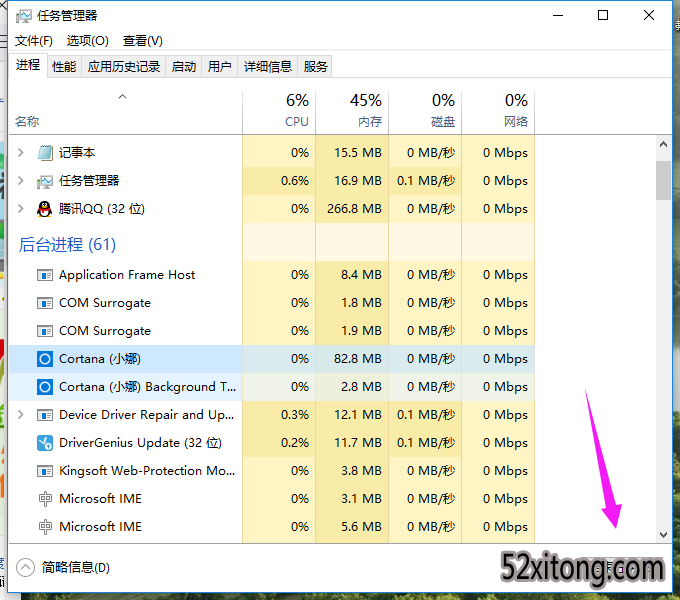
Task: Switch to the 服务 tab
Action: pos(315,67)
